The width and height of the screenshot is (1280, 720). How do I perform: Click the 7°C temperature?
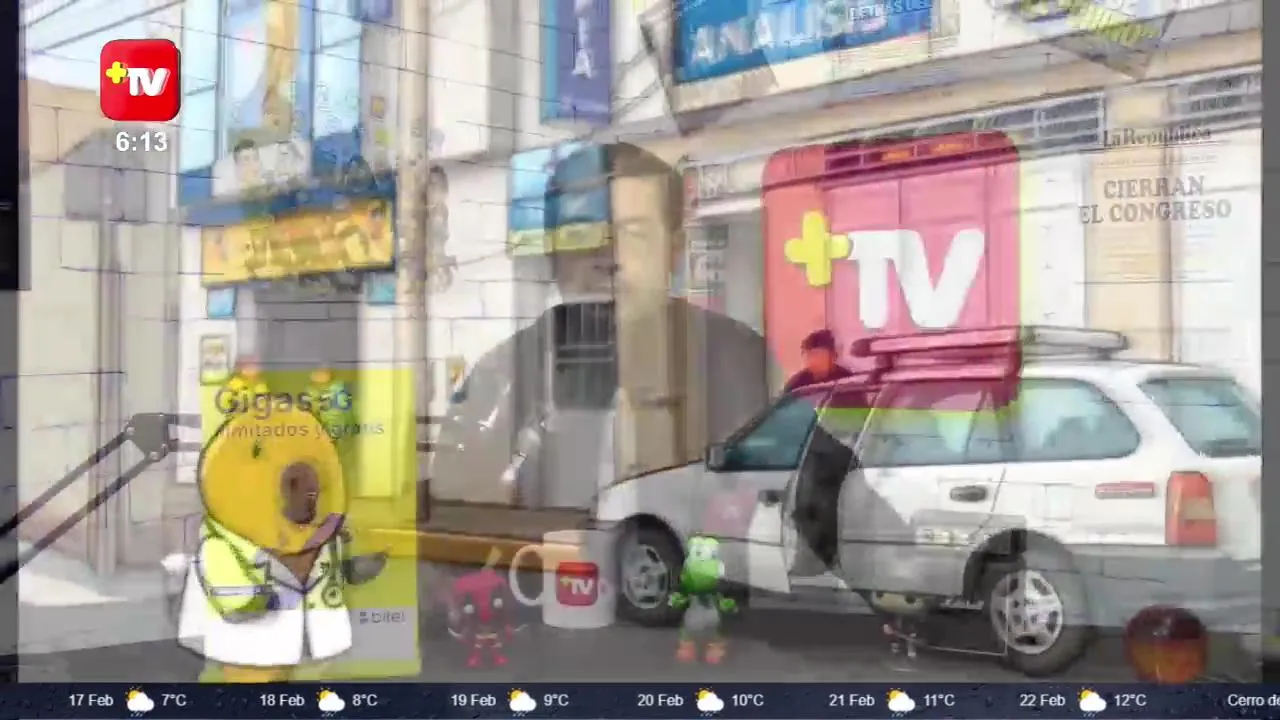[x=174, y=701]
